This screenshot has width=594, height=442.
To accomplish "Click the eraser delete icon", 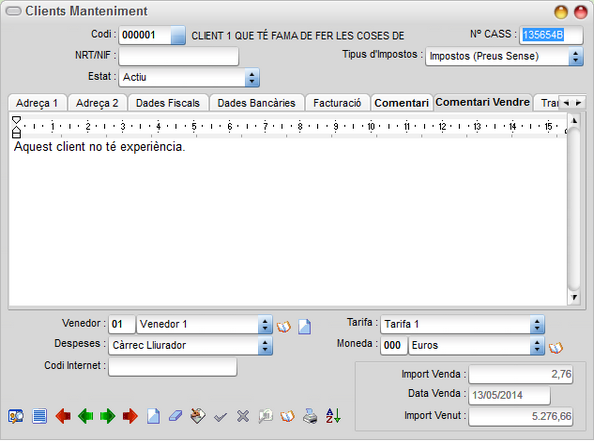I will tap(175, 416).
